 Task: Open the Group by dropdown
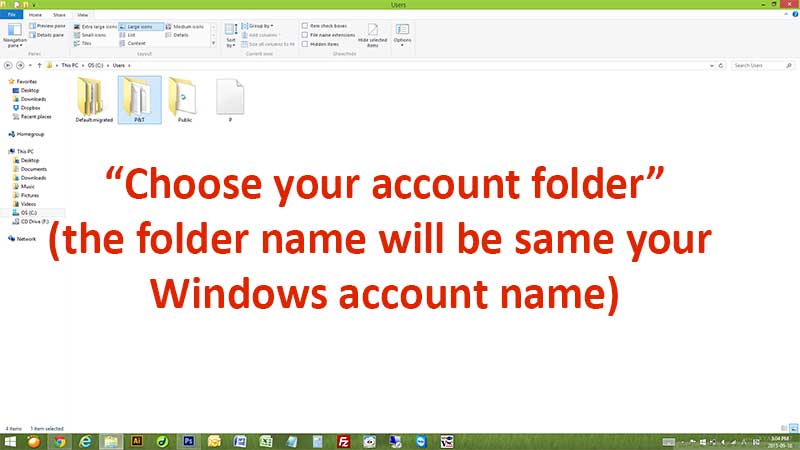click(x=258, y=26)
